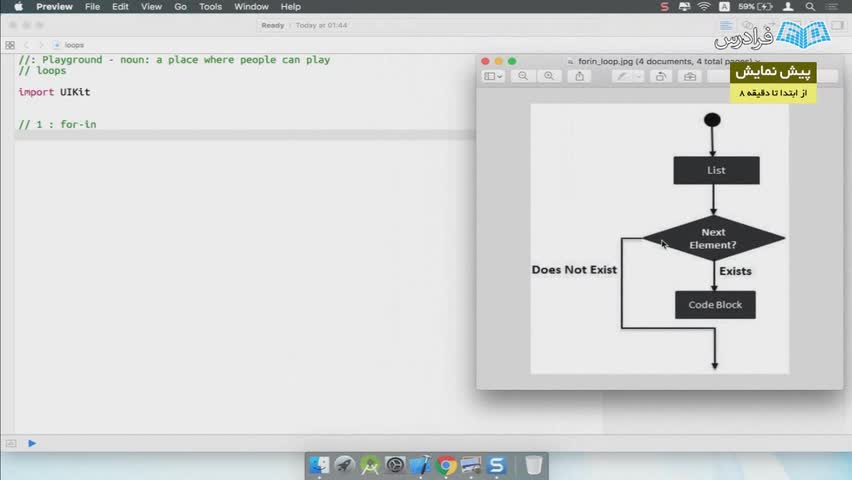Open Google Chrome from the Dock
852x480 pixels.
click(446, 465)
